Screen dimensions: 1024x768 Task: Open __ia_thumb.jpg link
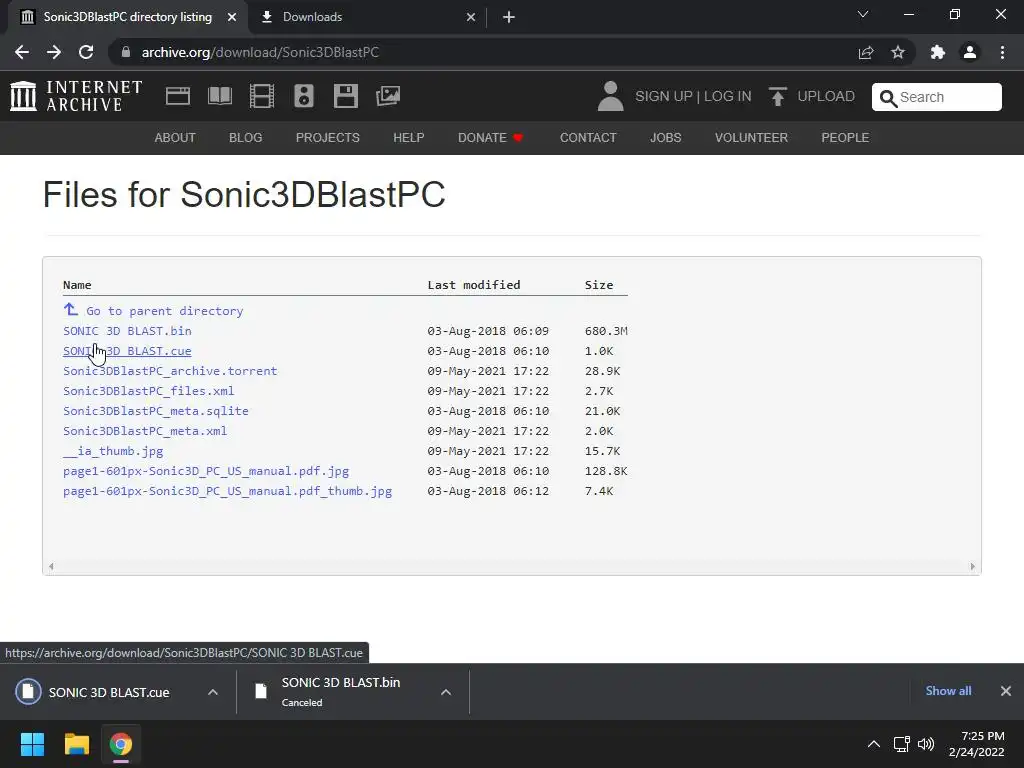[113, 451]
